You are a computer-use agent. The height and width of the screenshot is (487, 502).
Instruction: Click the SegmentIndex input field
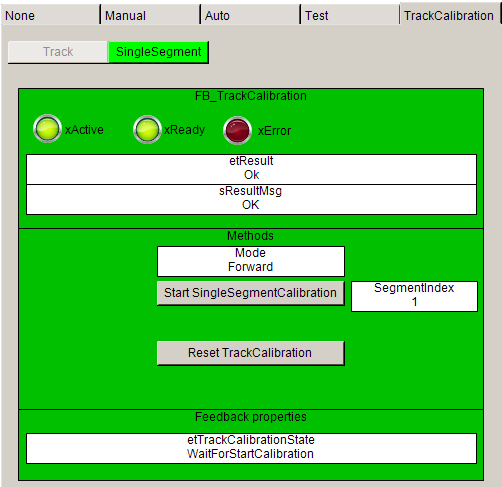point(414,296)
